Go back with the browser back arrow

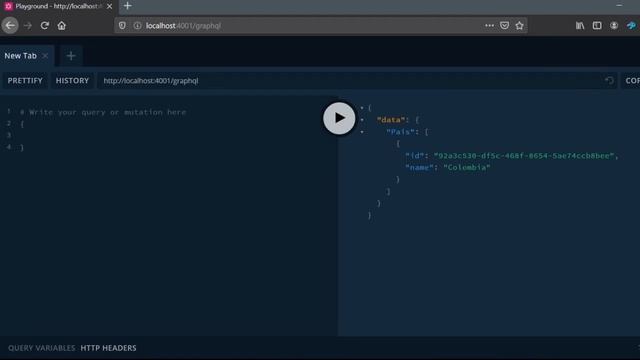click(10, 26)
